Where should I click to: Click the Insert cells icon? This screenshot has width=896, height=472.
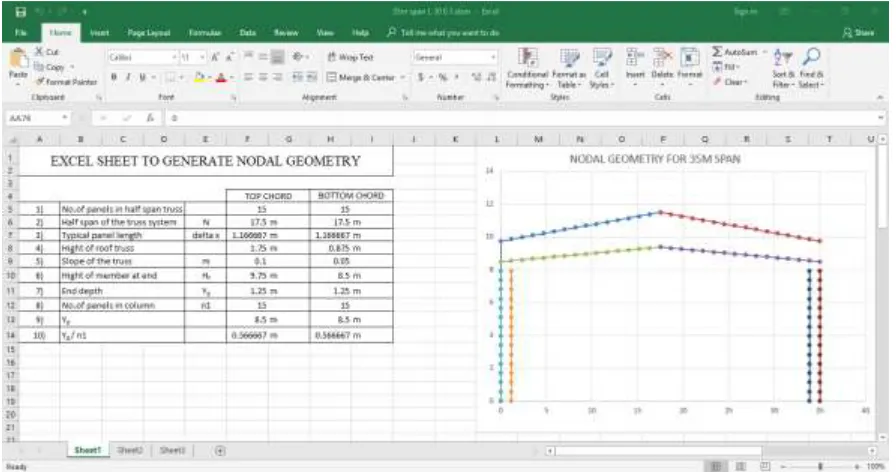coord(635,57)
